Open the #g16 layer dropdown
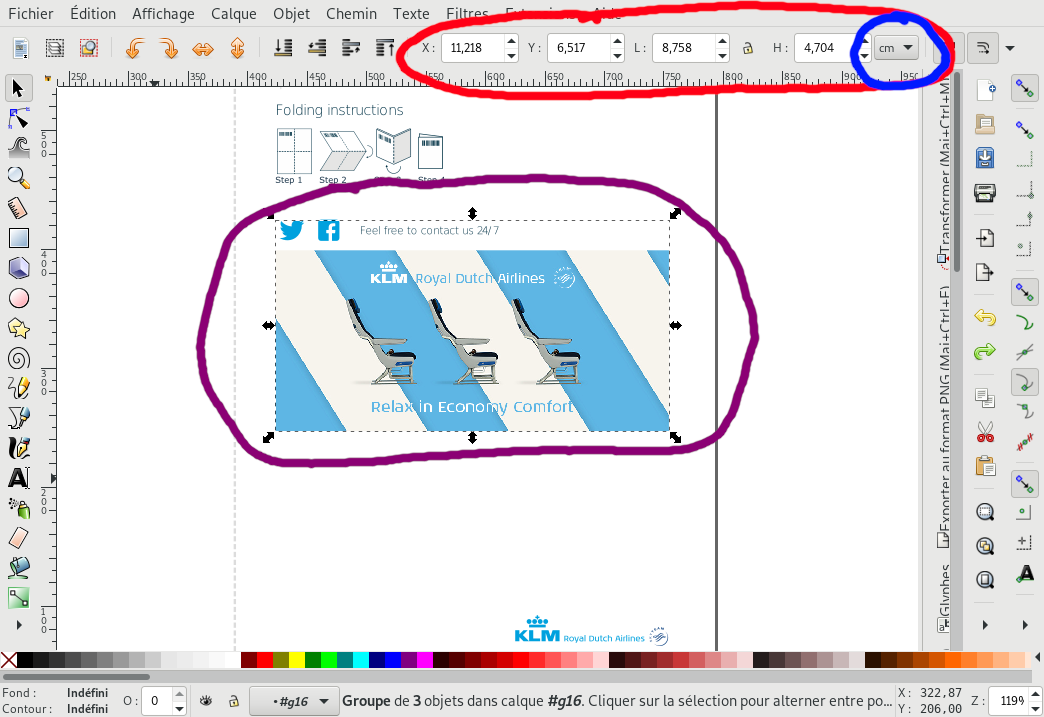The width and height of the screenshot is (1044, 717). click(294, 701)
